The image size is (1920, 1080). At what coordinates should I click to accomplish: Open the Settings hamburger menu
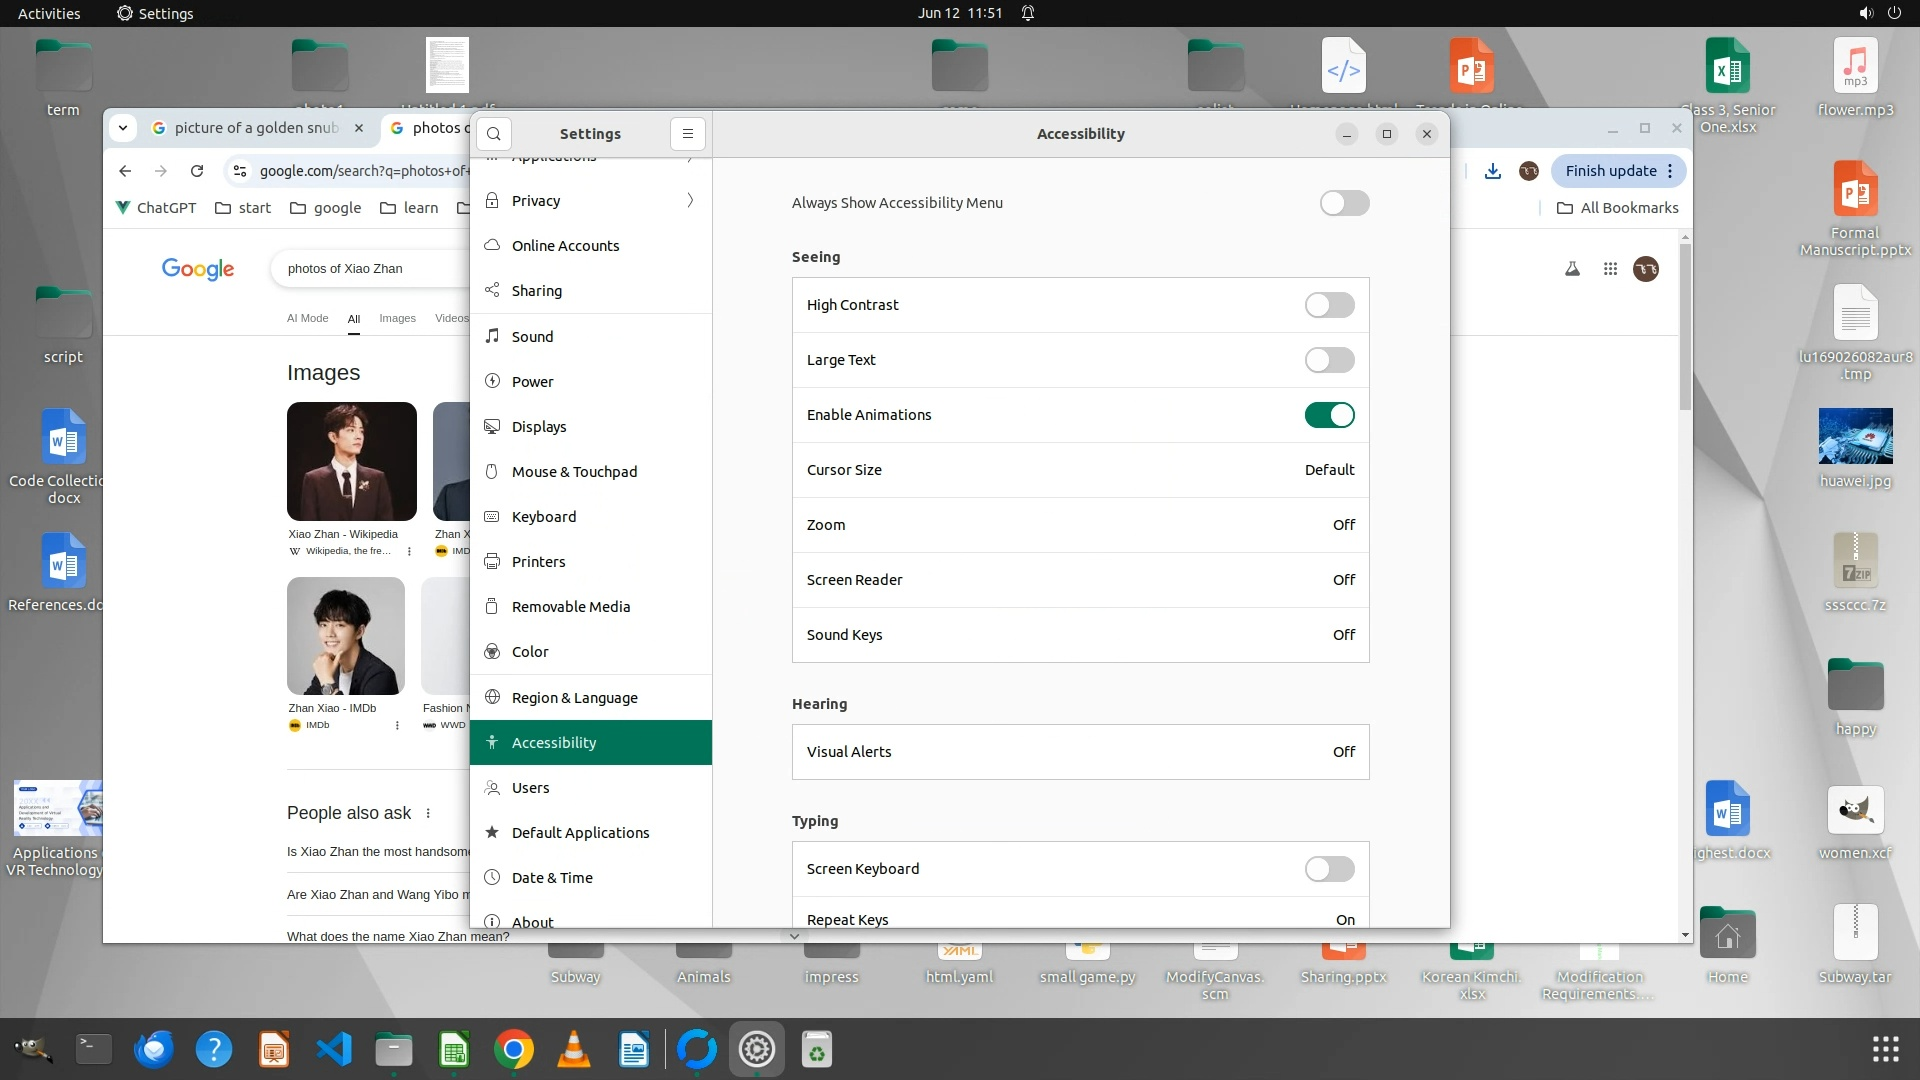pyautogui.click(x=687, y=134)
